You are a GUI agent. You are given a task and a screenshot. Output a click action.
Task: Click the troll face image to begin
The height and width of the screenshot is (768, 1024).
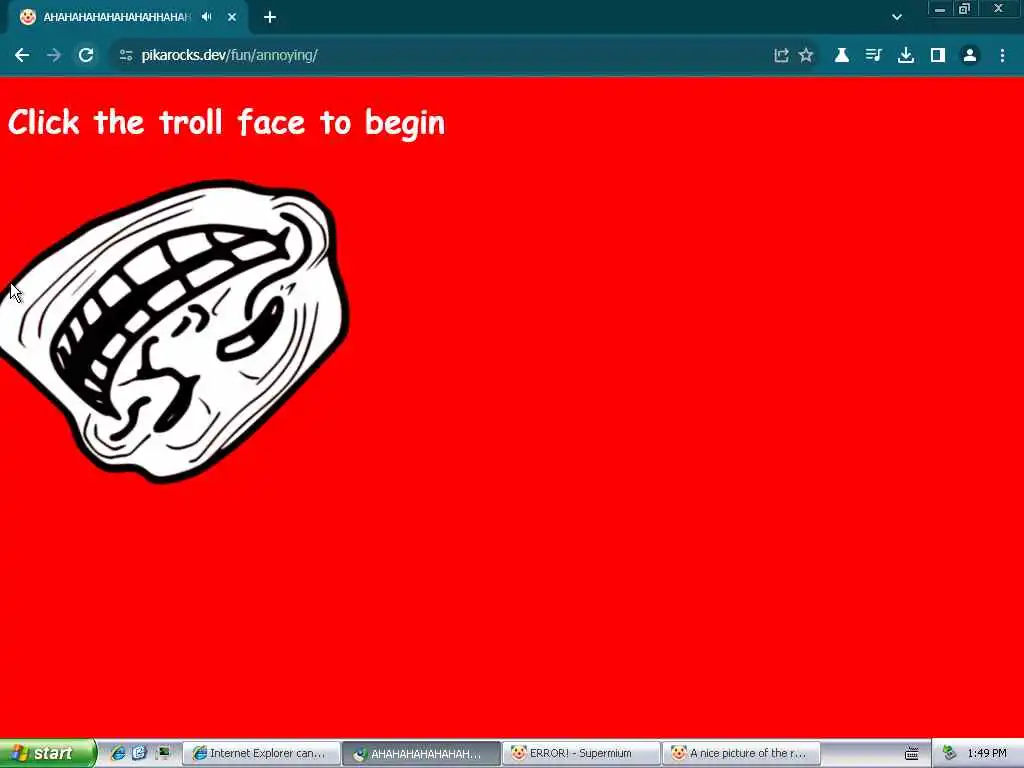(x=174, y=331)
